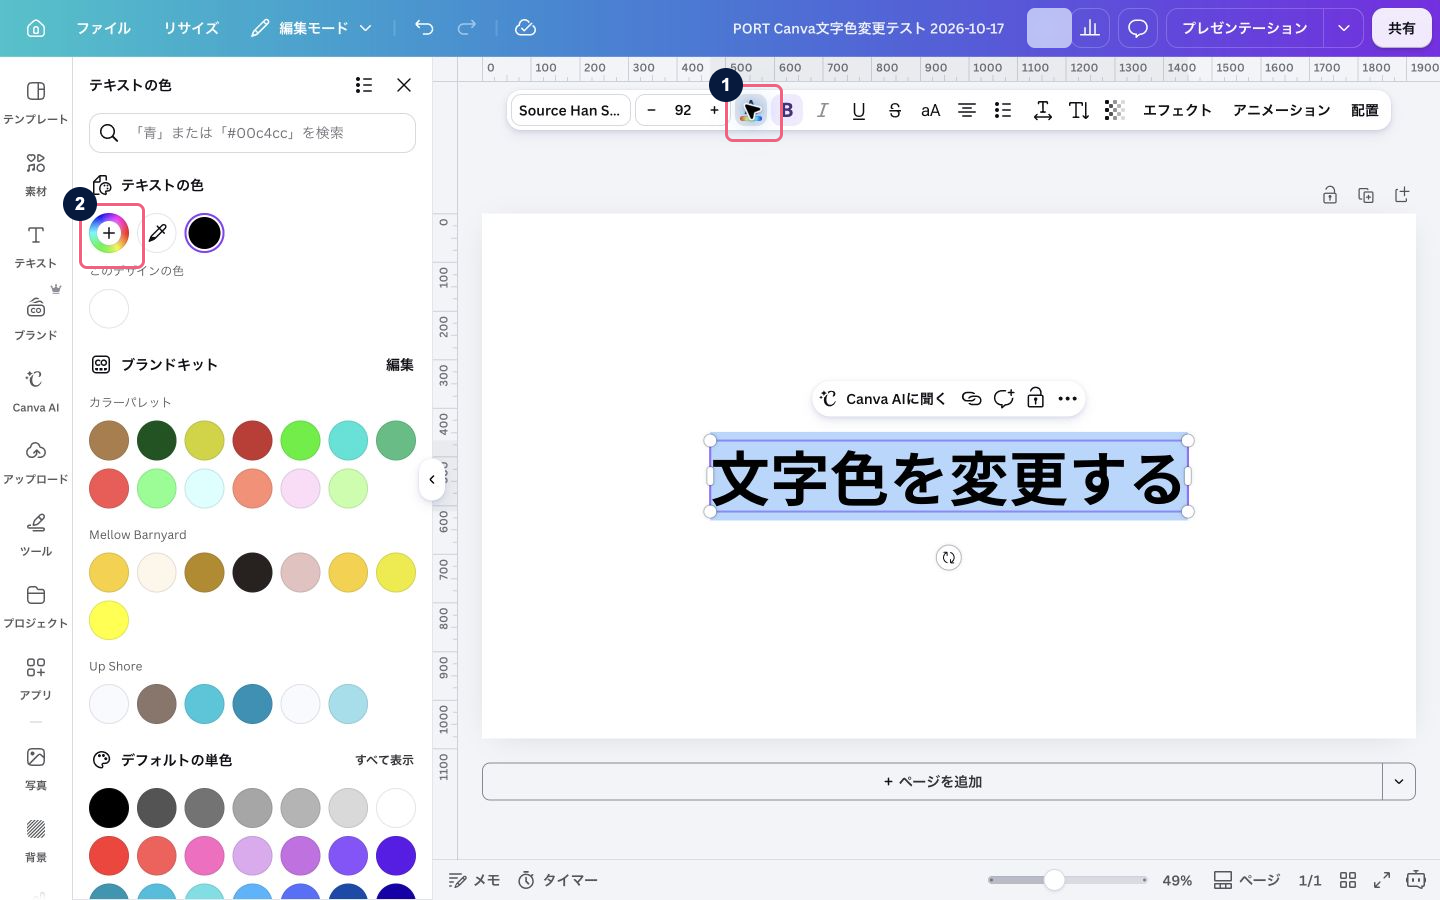The height and width of the screenshot is (900, 1440).
Task: Switch to vertical text direction
Action: [1079, 110]
